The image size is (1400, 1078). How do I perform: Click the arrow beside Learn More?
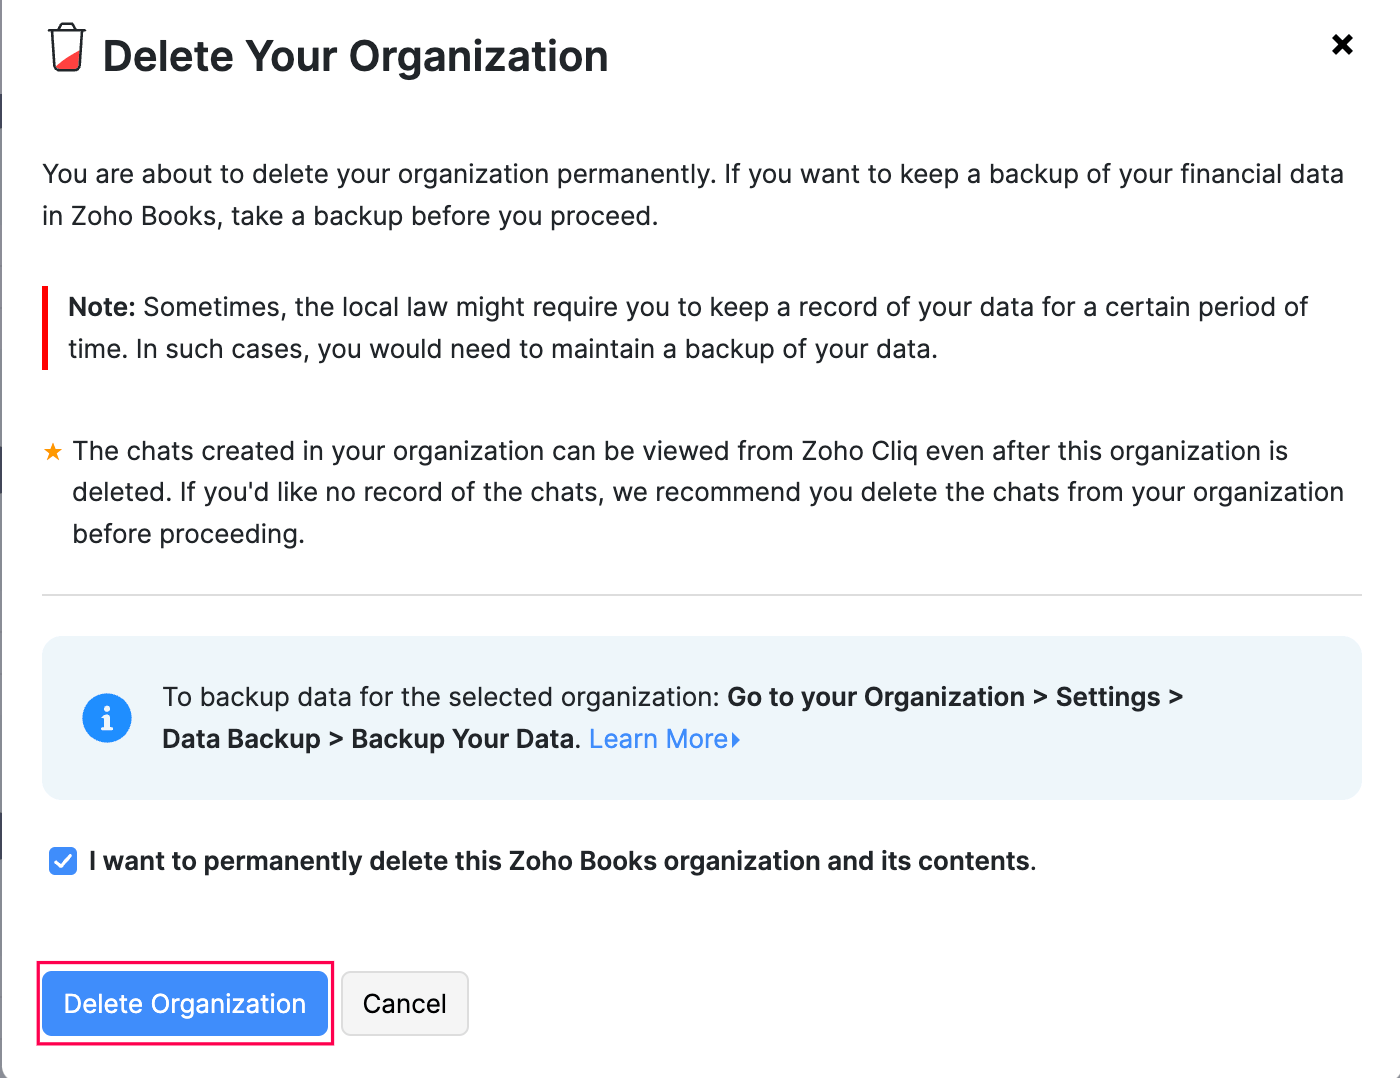coord(736,740)
